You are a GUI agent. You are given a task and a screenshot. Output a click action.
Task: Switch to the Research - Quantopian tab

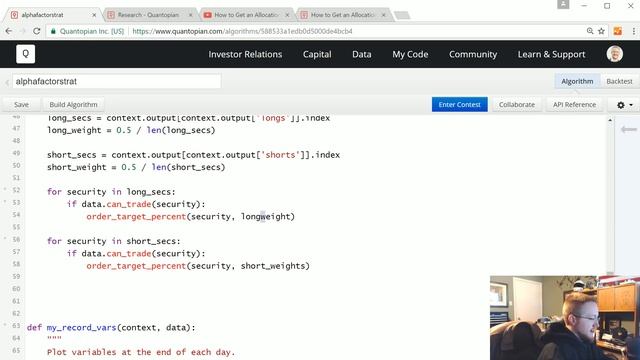click(x=148, y=15)
